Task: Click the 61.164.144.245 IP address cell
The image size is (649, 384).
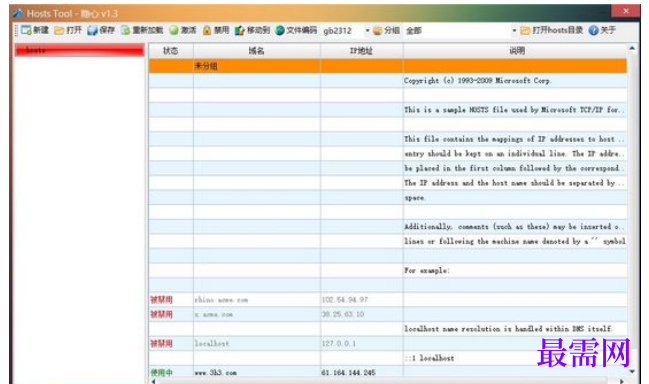Action: [x=361, y=372]
